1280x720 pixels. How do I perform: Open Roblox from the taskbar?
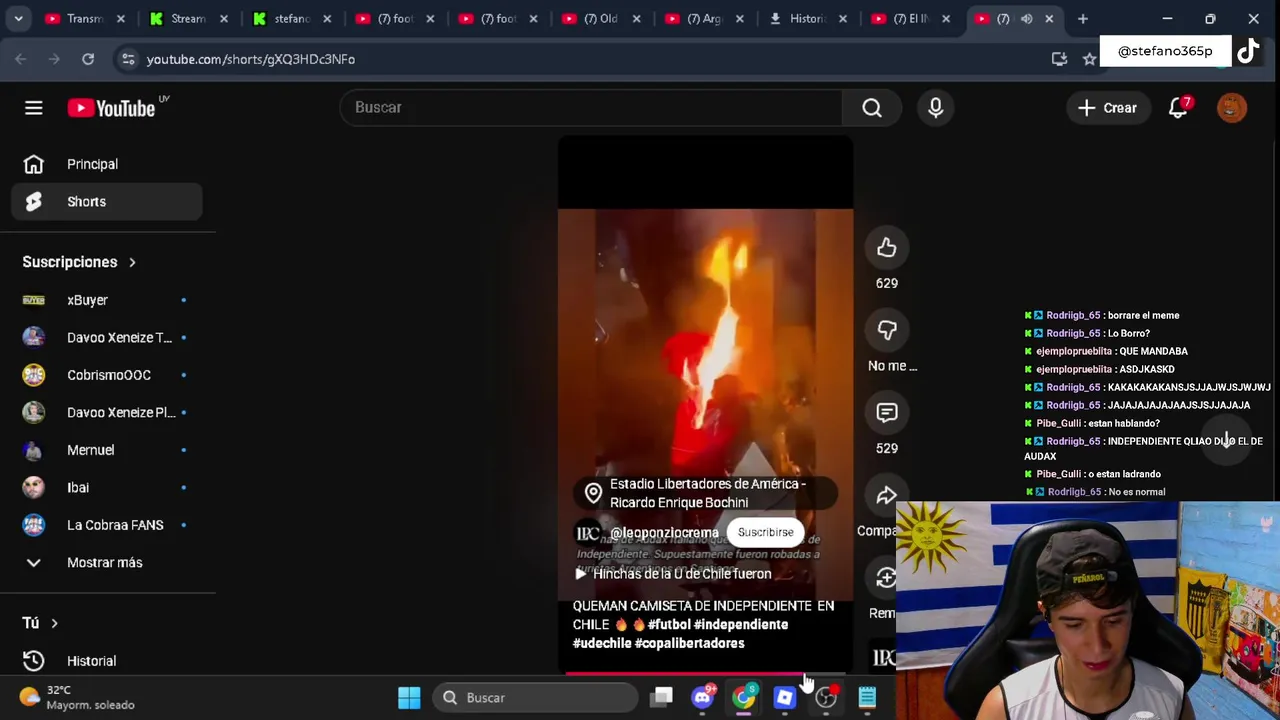(784, 697)
